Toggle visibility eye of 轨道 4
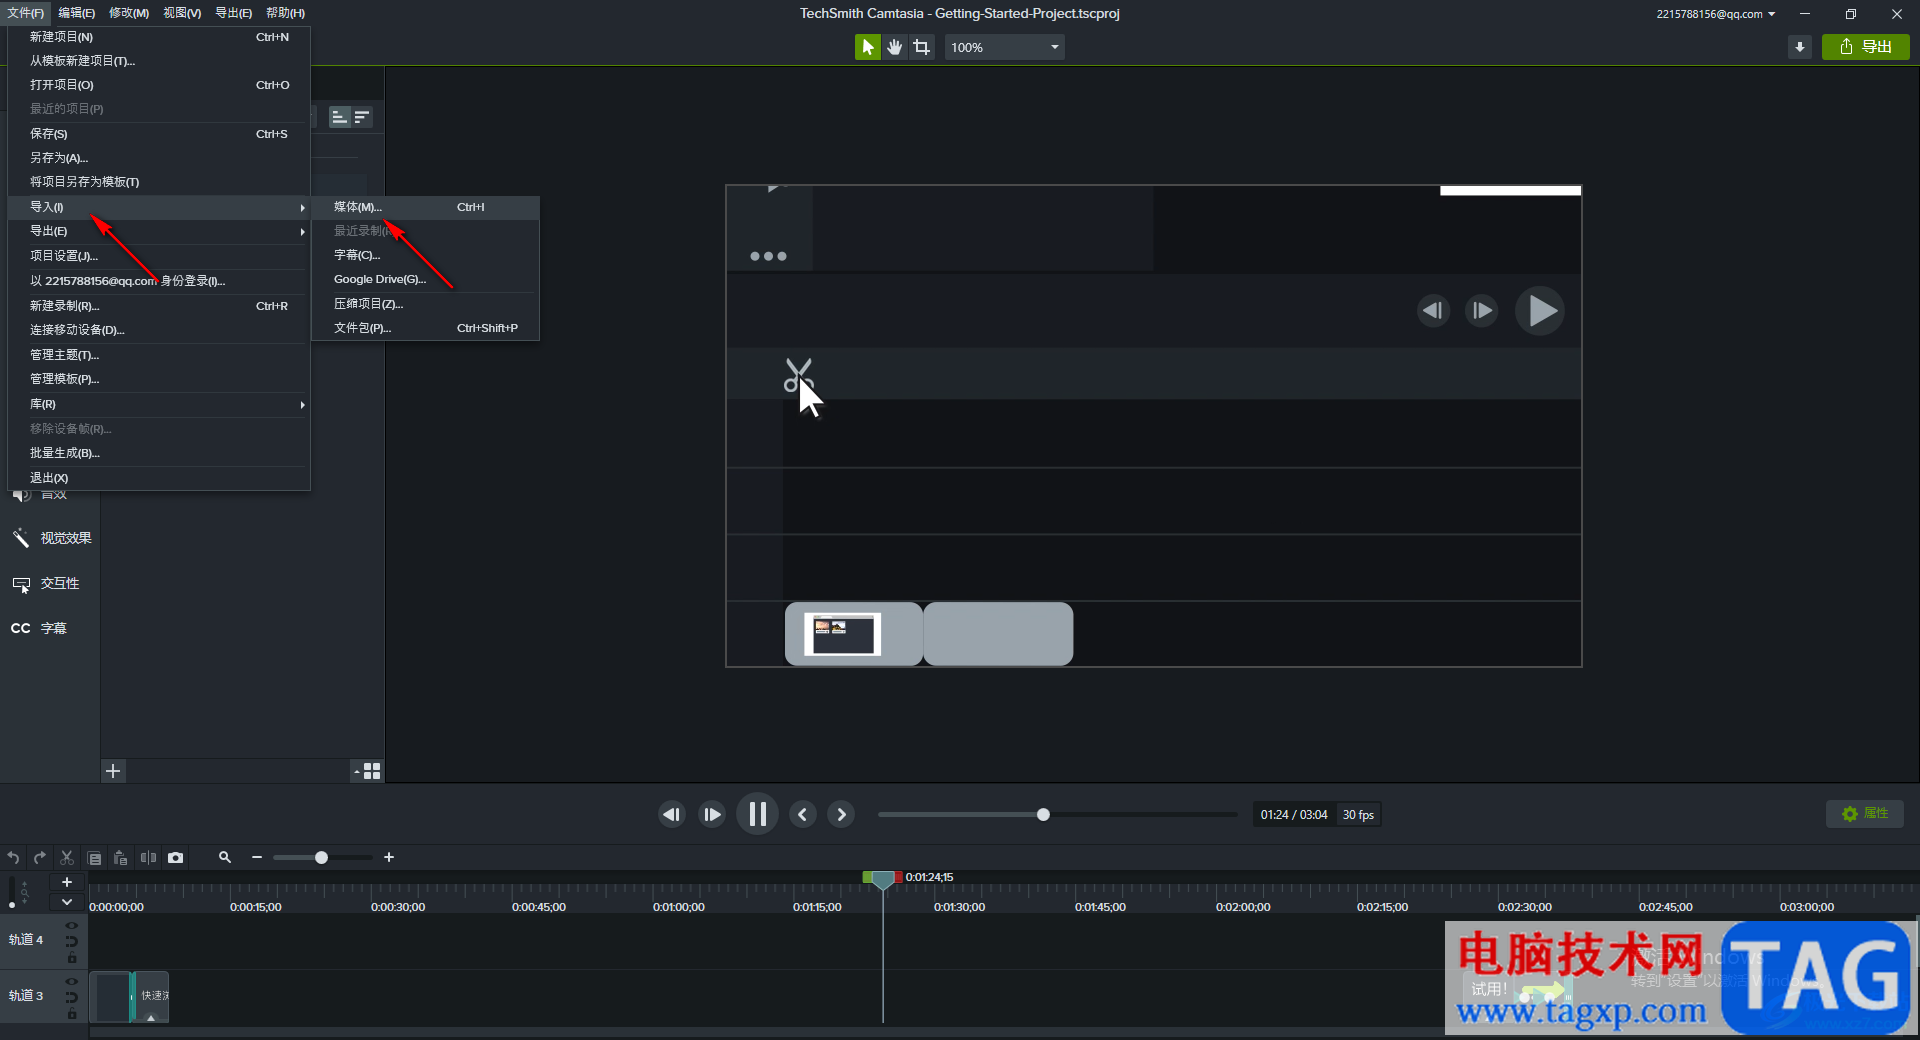Screen dimensions: 1920x1040 (71, 926)
